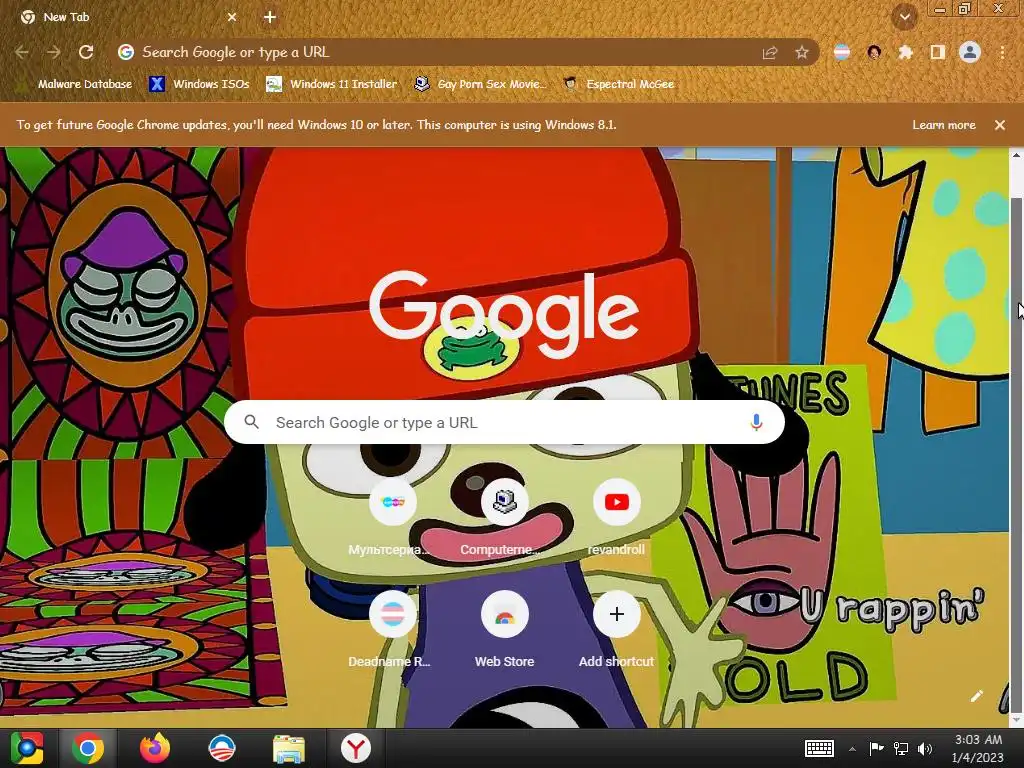Open the Action Center flag icon
Image resolution: width=1024 pixels, height=768 pixels.
coord(876,748)
